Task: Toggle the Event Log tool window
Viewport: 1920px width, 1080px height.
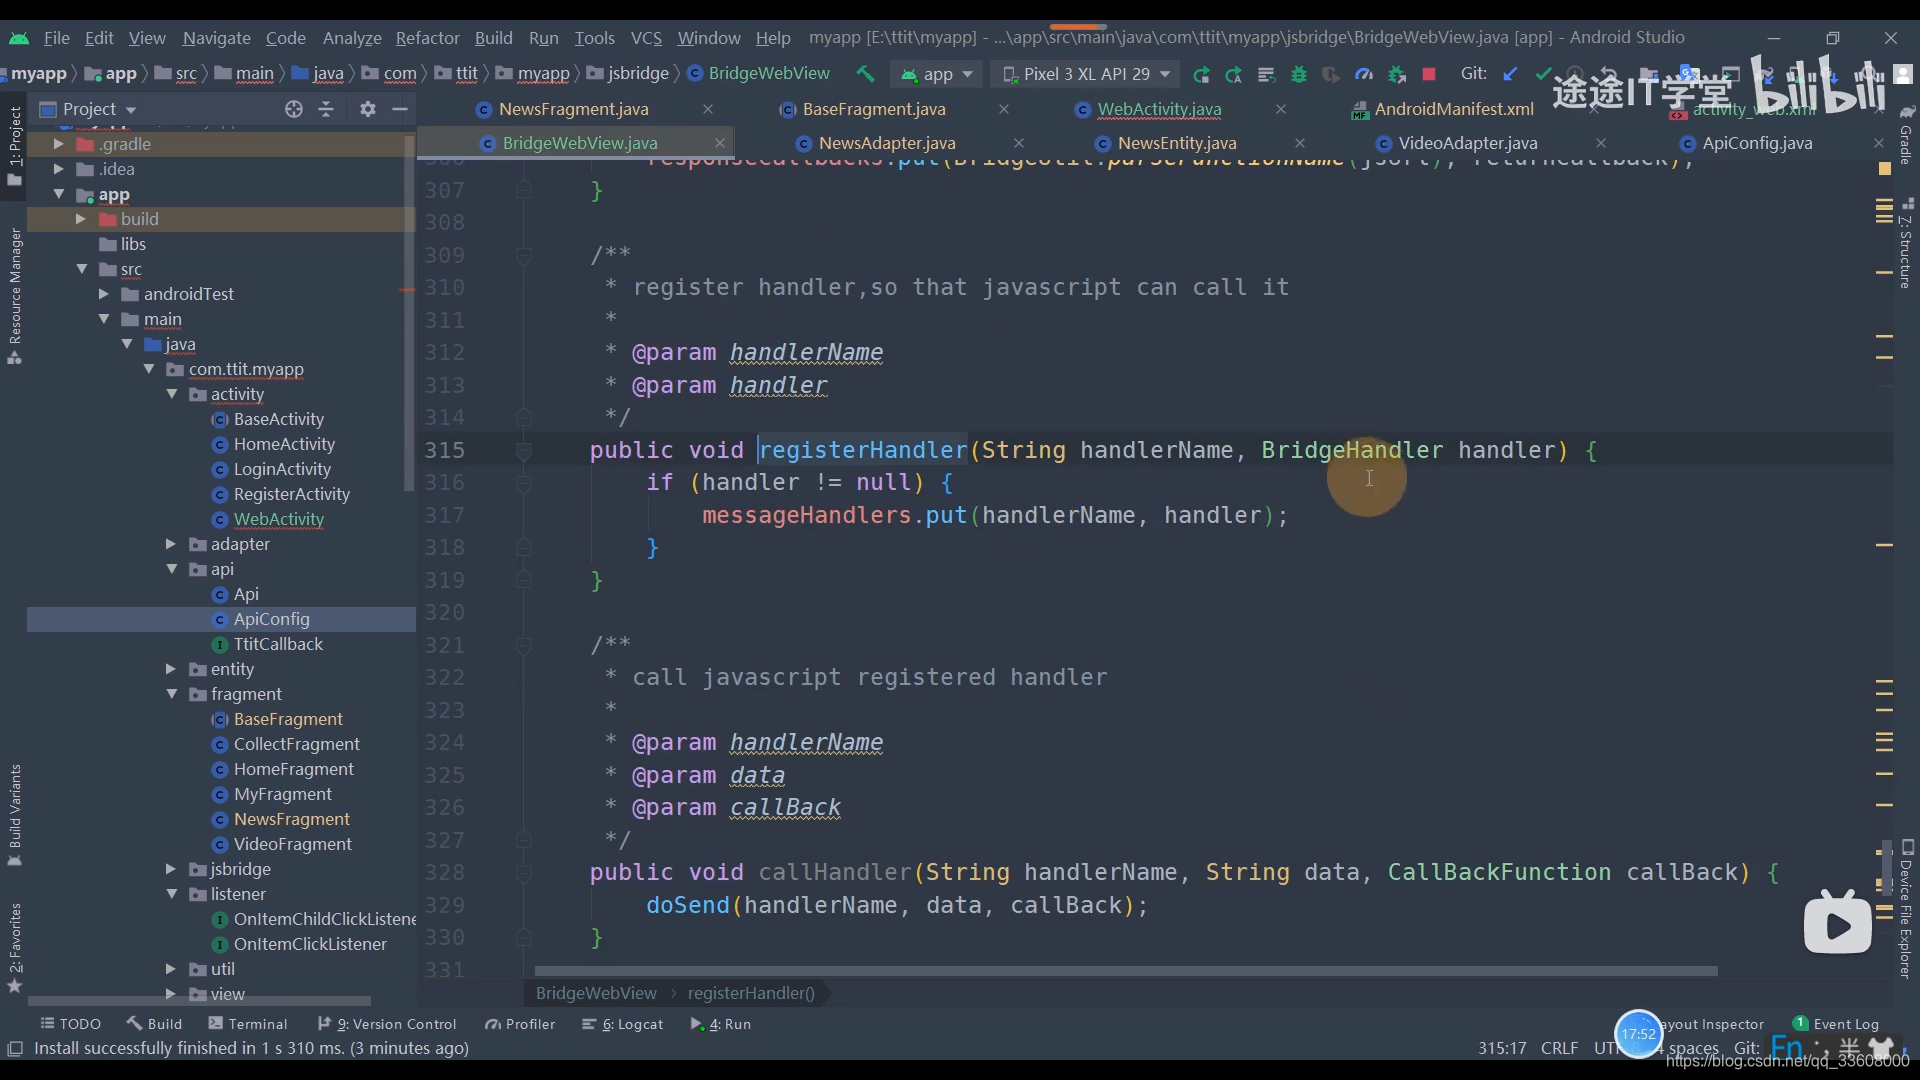Action: [x=1836, y=1024]
